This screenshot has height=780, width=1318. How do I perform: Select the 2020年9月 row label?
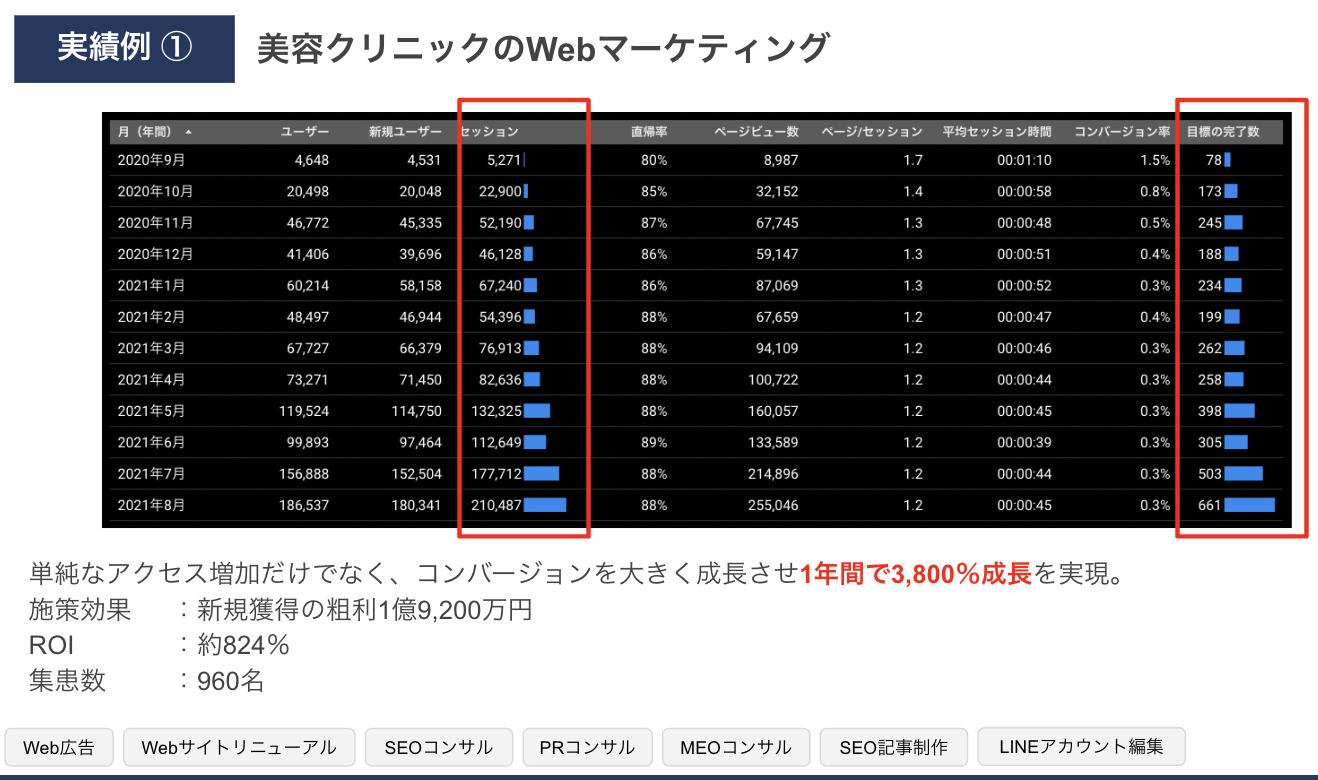tap(151, 160)
